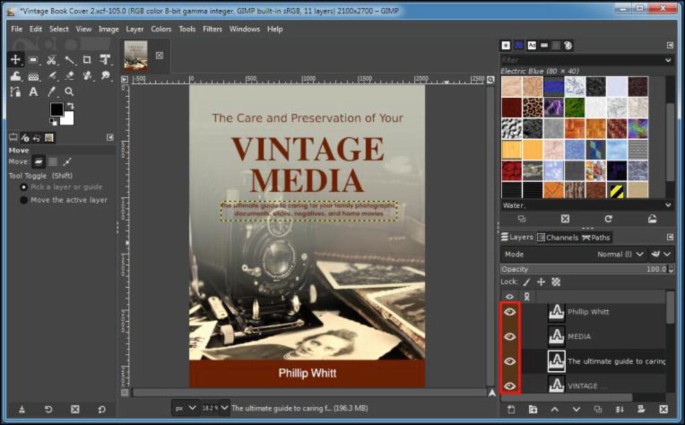
Task: Select the Crop tool
Action: pyautogui.click(x=87, y=60)
